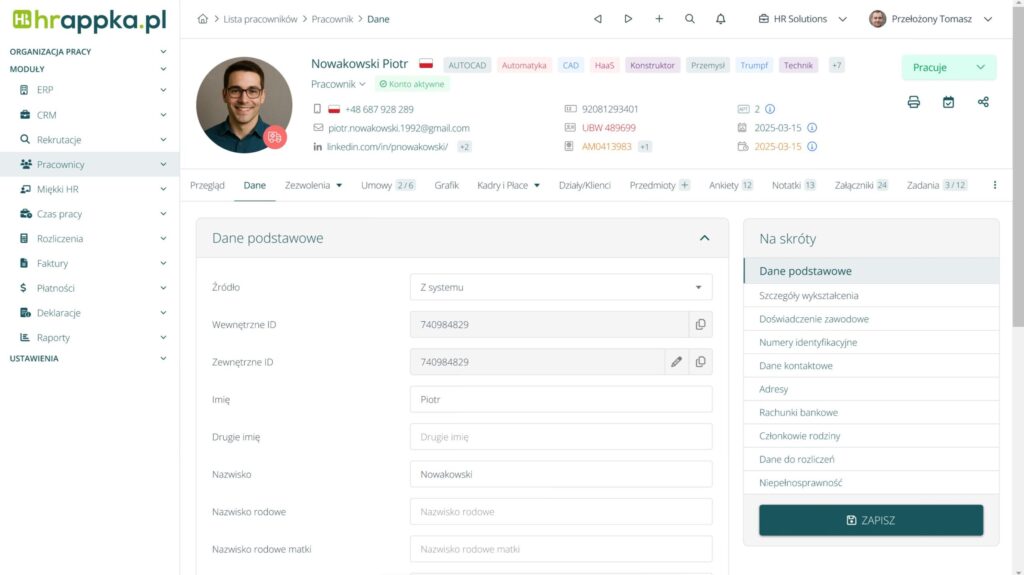Switch to the Przegląd tab
The height and width of the screenshot is (575, 1024).
tap(207, 185)
